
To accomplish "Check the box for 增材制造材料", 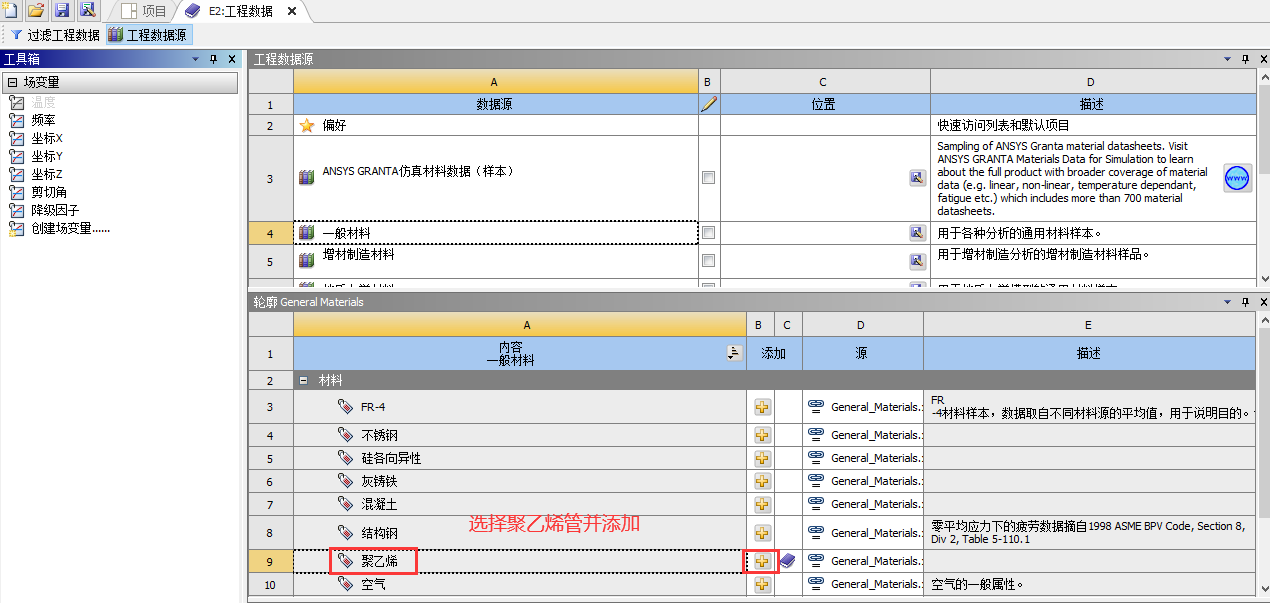I will [707, 259].
